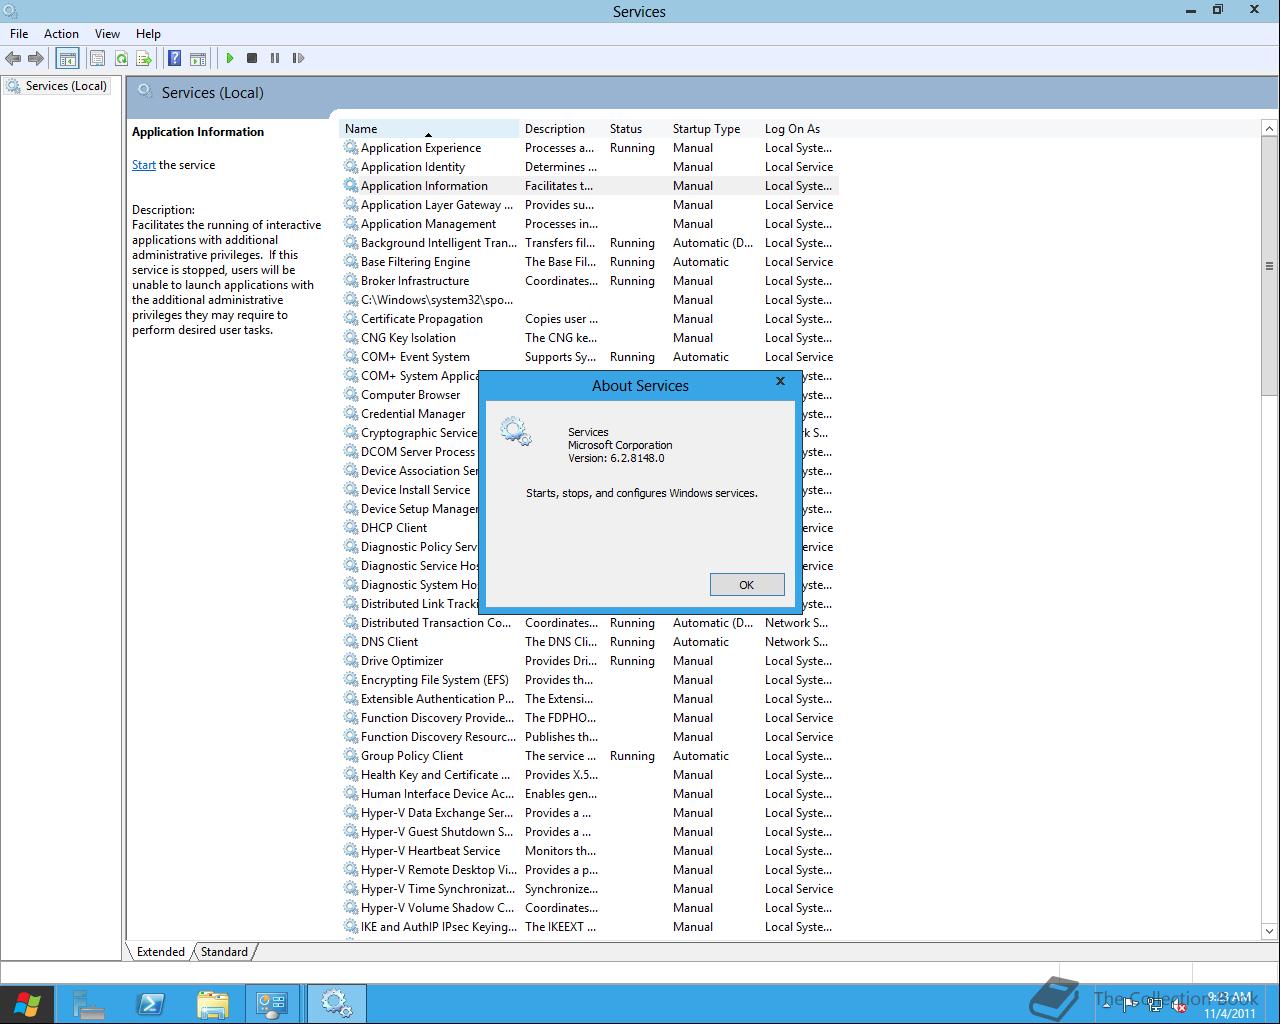Select the COM+ Event System service

pos(590,357)
